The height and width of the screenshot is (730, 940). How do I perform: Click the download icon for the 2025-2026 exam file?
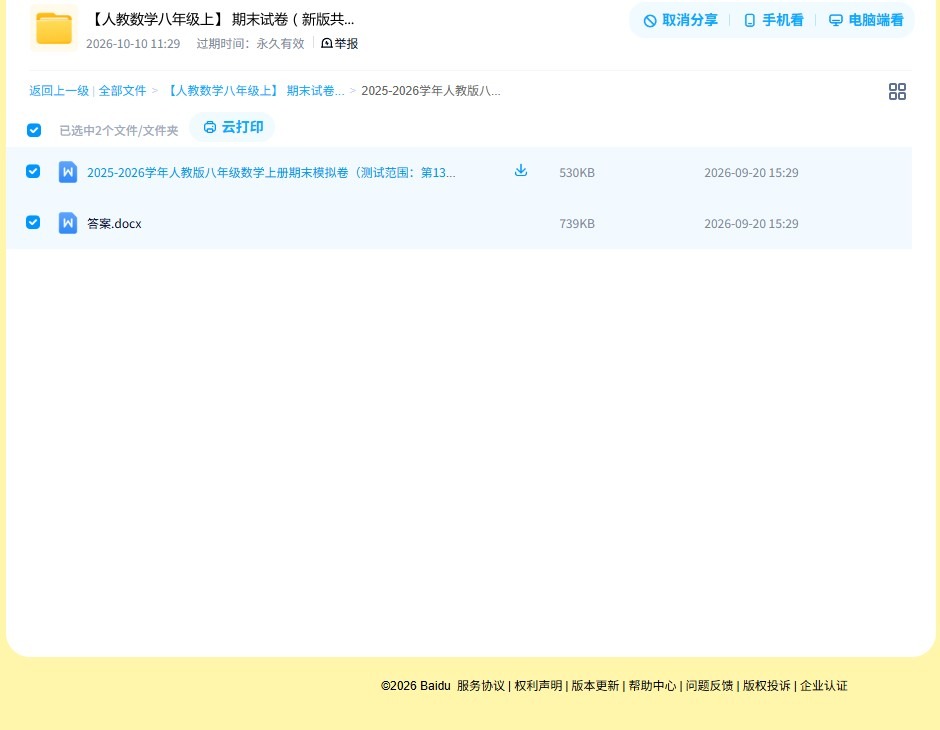tap(521, 171)
